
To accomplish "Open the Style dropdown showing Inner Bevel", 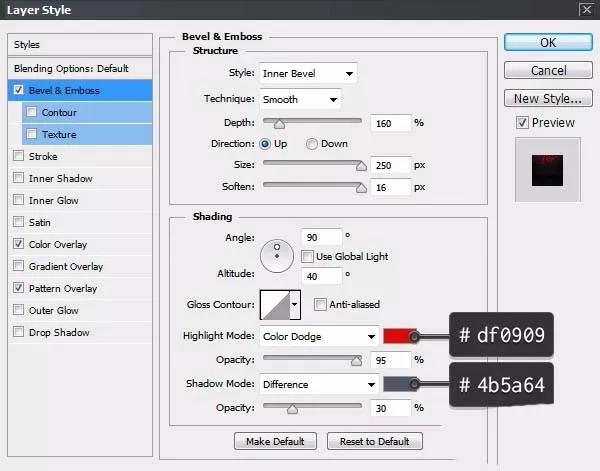I will tap(308, 73).
